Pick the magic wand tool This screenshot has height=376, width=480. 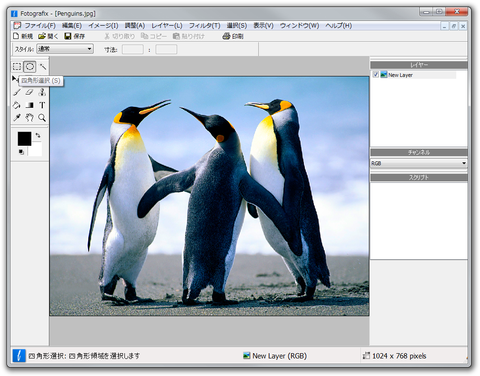pyautogui.click(x=43, y=67)
